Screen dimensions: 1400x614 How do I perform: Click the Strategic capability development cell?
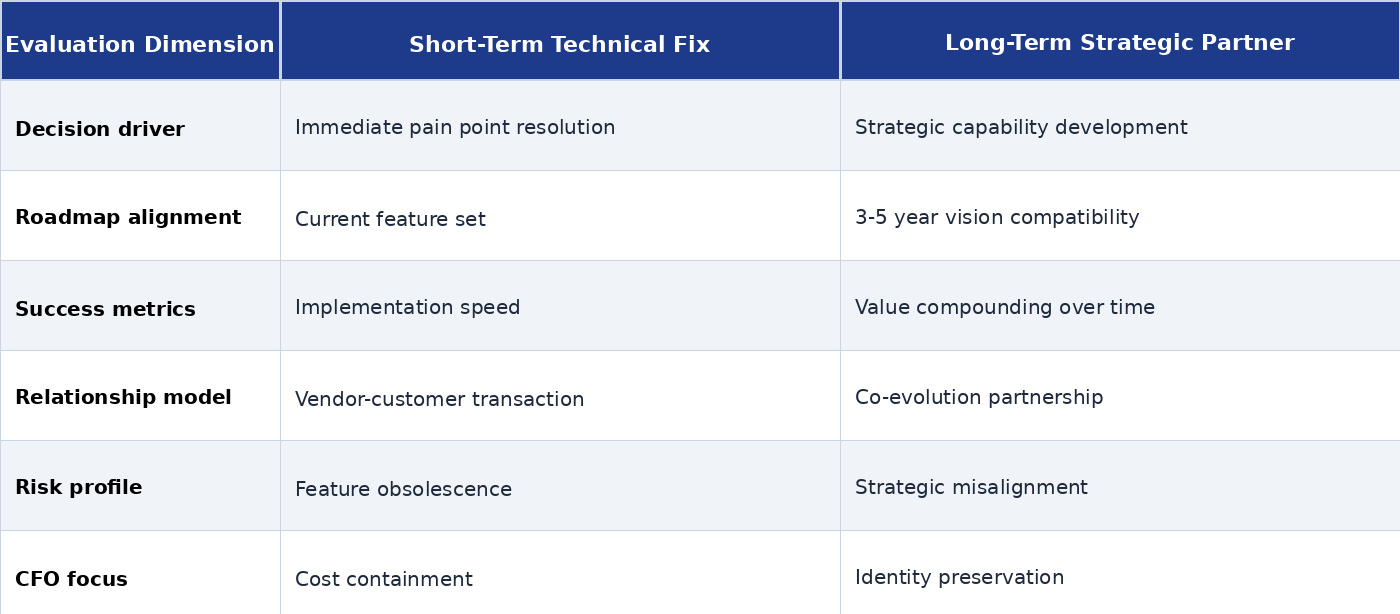(x=1021, y=128)
